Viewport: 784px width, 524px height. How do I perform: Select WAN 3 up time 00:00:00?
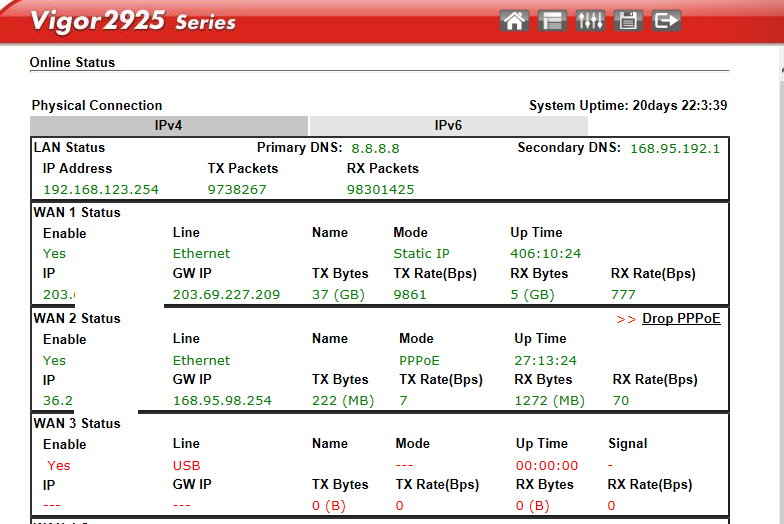[547, 466]
